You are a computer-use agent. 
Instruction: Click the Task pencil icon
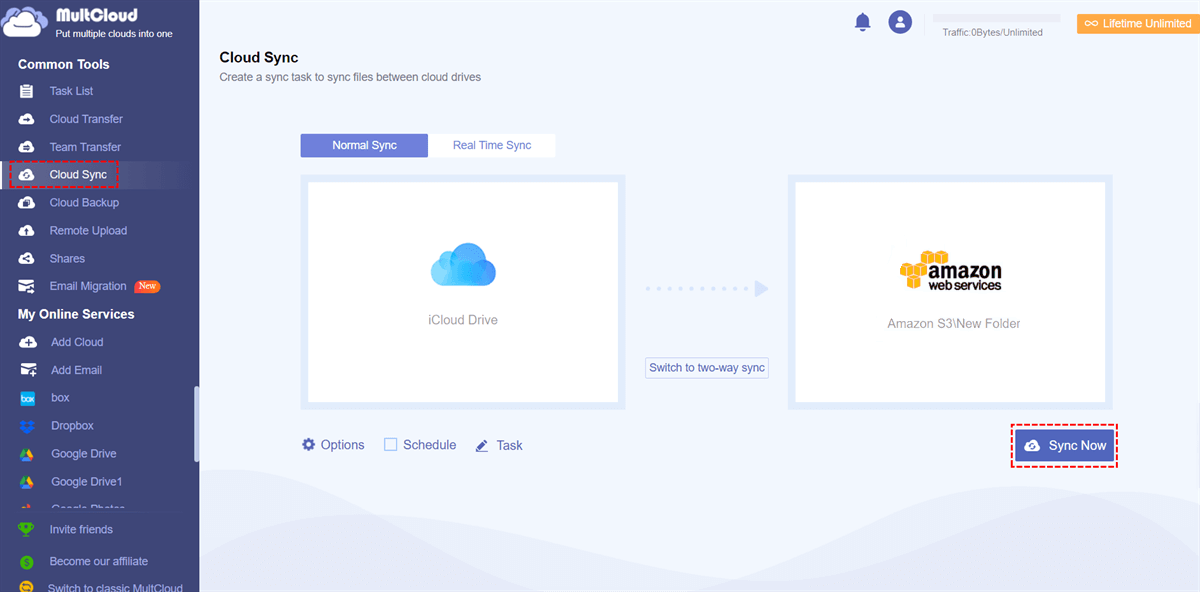[482, 446]
